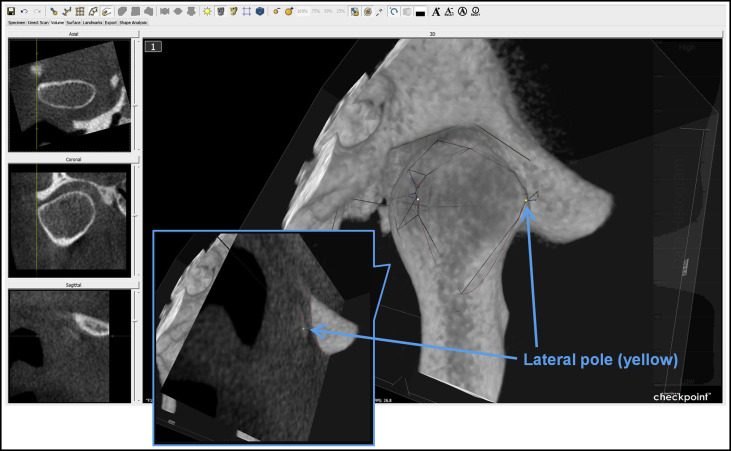The image size is (731, 451).
Task: Select the grid patch landmark tool
Action: pyautogui.click(x=79, y=11)
